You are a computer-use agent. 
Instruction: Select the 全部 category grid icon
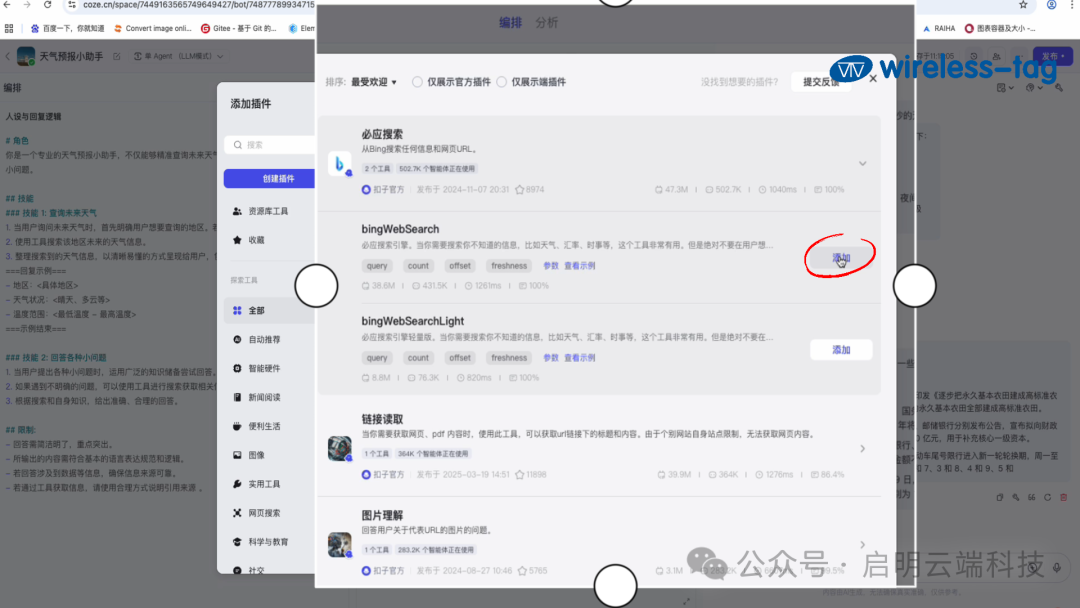pos(237,311)
